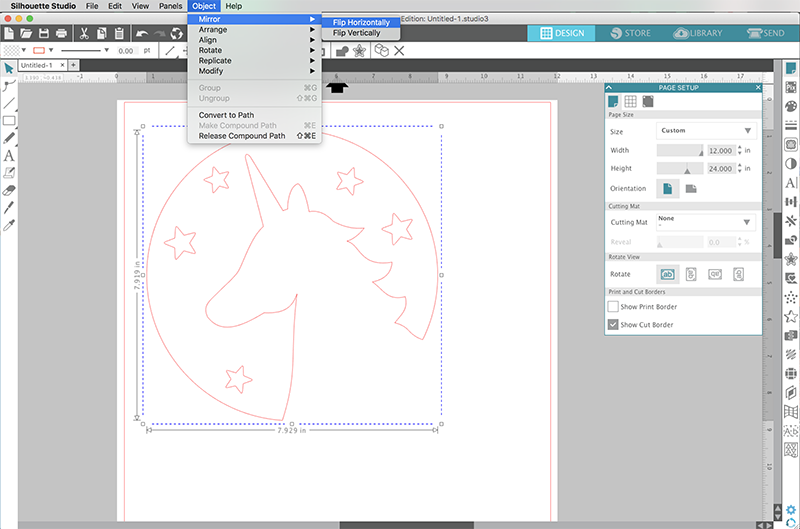Expand the Arrange submenu
The height and width of the screenshot is (529, 800).
click(255, 30)
